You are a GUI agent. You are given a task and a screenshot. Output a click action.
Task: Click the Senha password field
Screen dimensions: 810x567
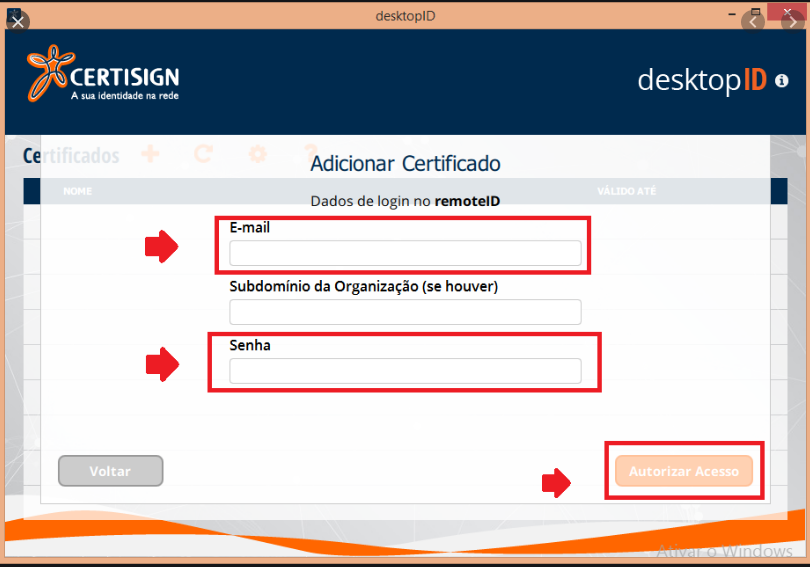click(405, 371)
